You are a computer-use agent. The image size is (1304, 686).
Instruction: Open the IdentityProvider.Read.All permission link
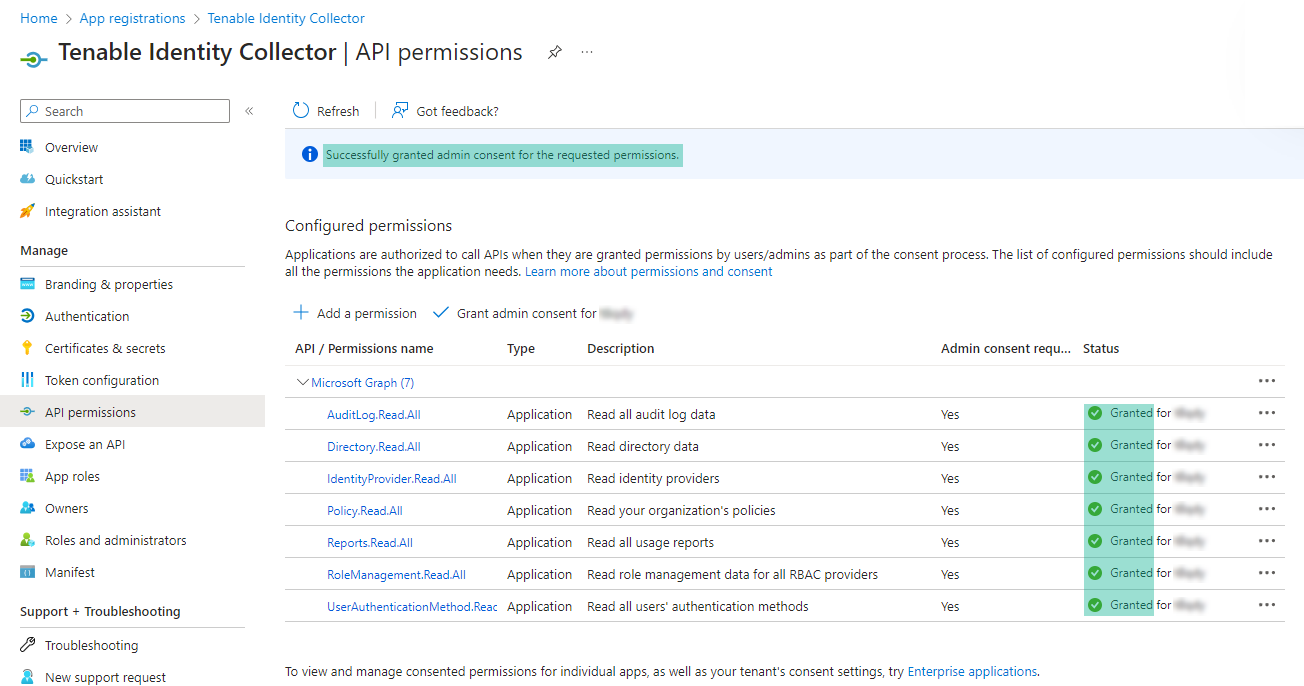point(392,478)
